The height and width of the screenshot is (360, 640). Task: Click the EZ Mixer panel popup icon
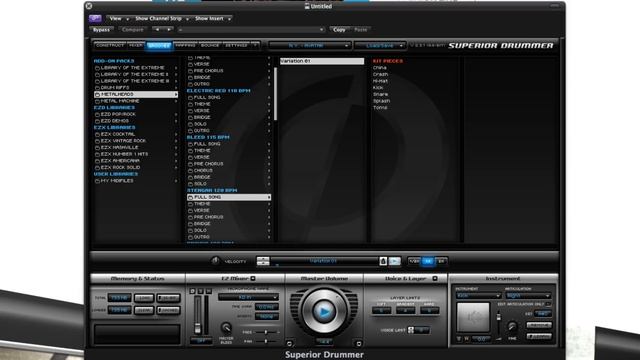click(x=253, y=278)
